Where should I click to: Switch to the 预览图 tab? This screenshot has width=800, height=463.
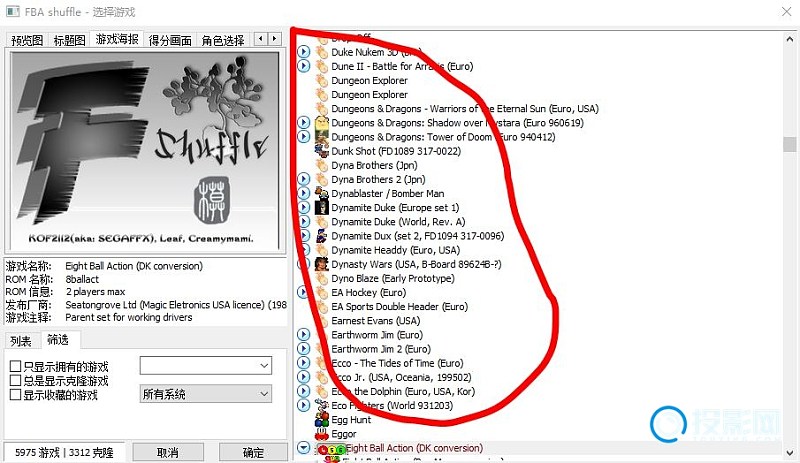click(x=27, y=40)
